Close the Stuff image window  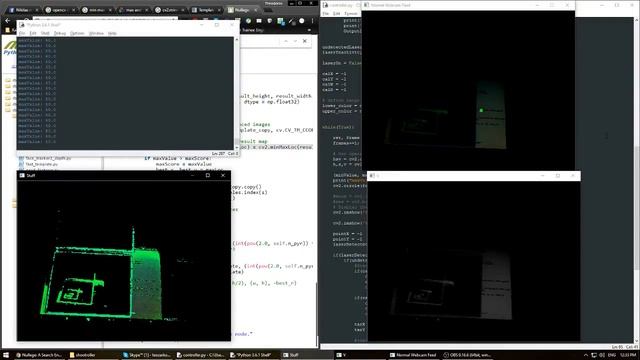223,176
